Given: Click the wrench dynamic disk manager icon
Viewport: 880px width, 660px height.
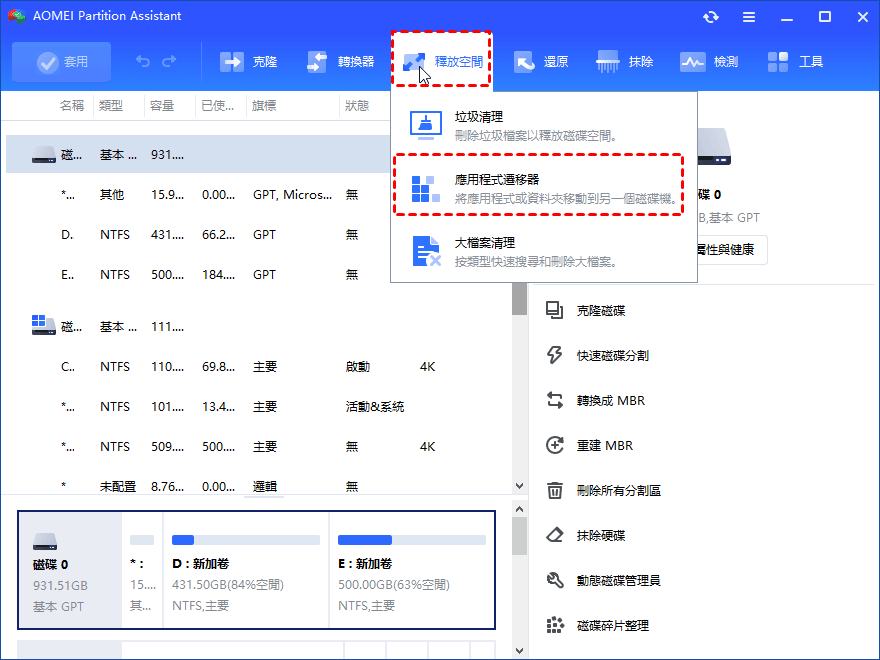Looking at the screenshot, I should pos(554,580).
